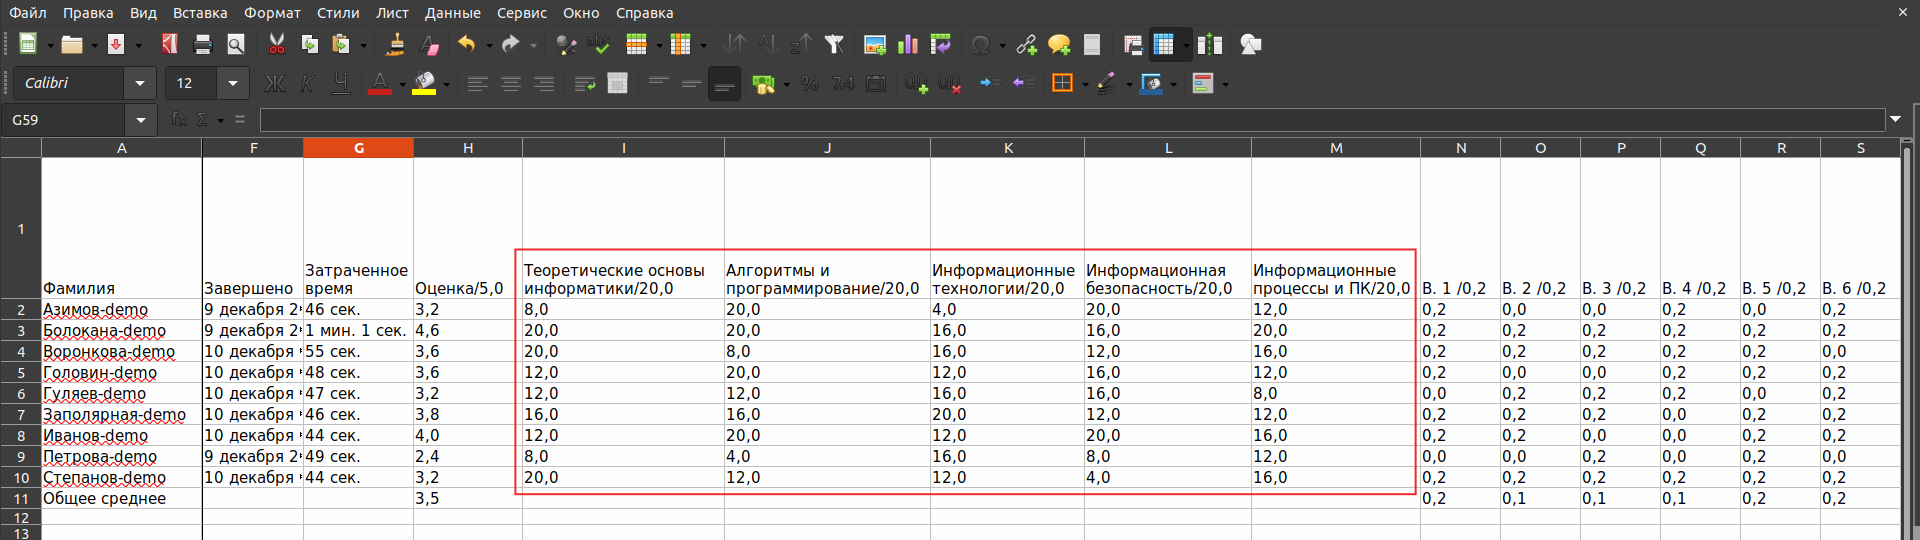Open the Формат menu
Image resolution: width=1920 pixels, height=540 pixels.
[272, 13]
